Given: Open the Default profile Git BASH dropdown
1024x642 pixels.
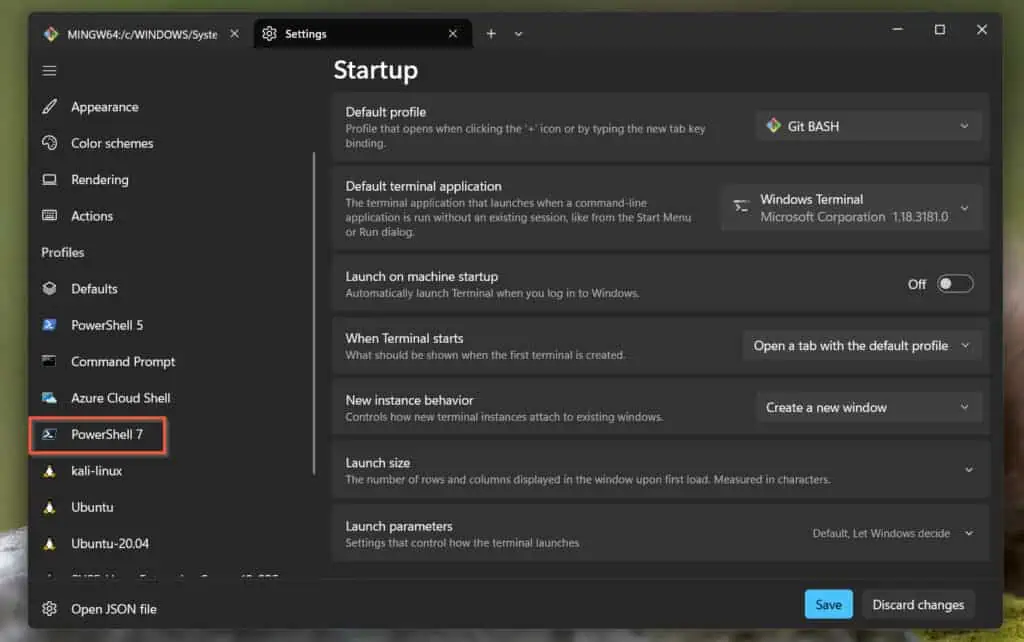Looking at the screenshot, I should tap(869, 126).
